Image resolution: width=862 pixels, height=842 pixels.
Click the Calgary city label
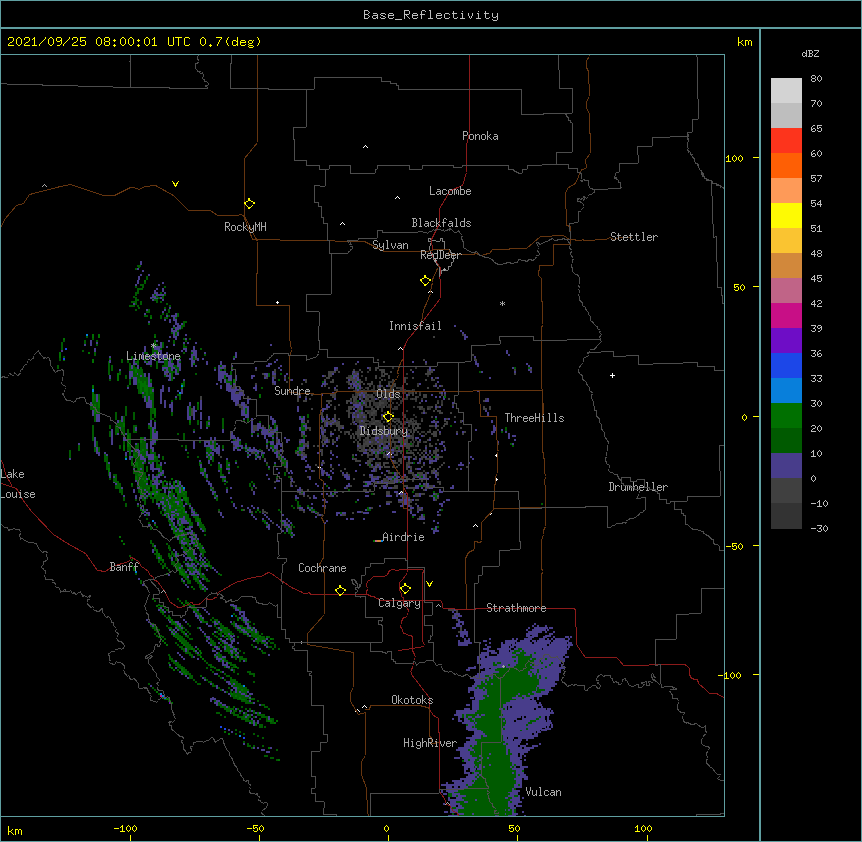399,603
